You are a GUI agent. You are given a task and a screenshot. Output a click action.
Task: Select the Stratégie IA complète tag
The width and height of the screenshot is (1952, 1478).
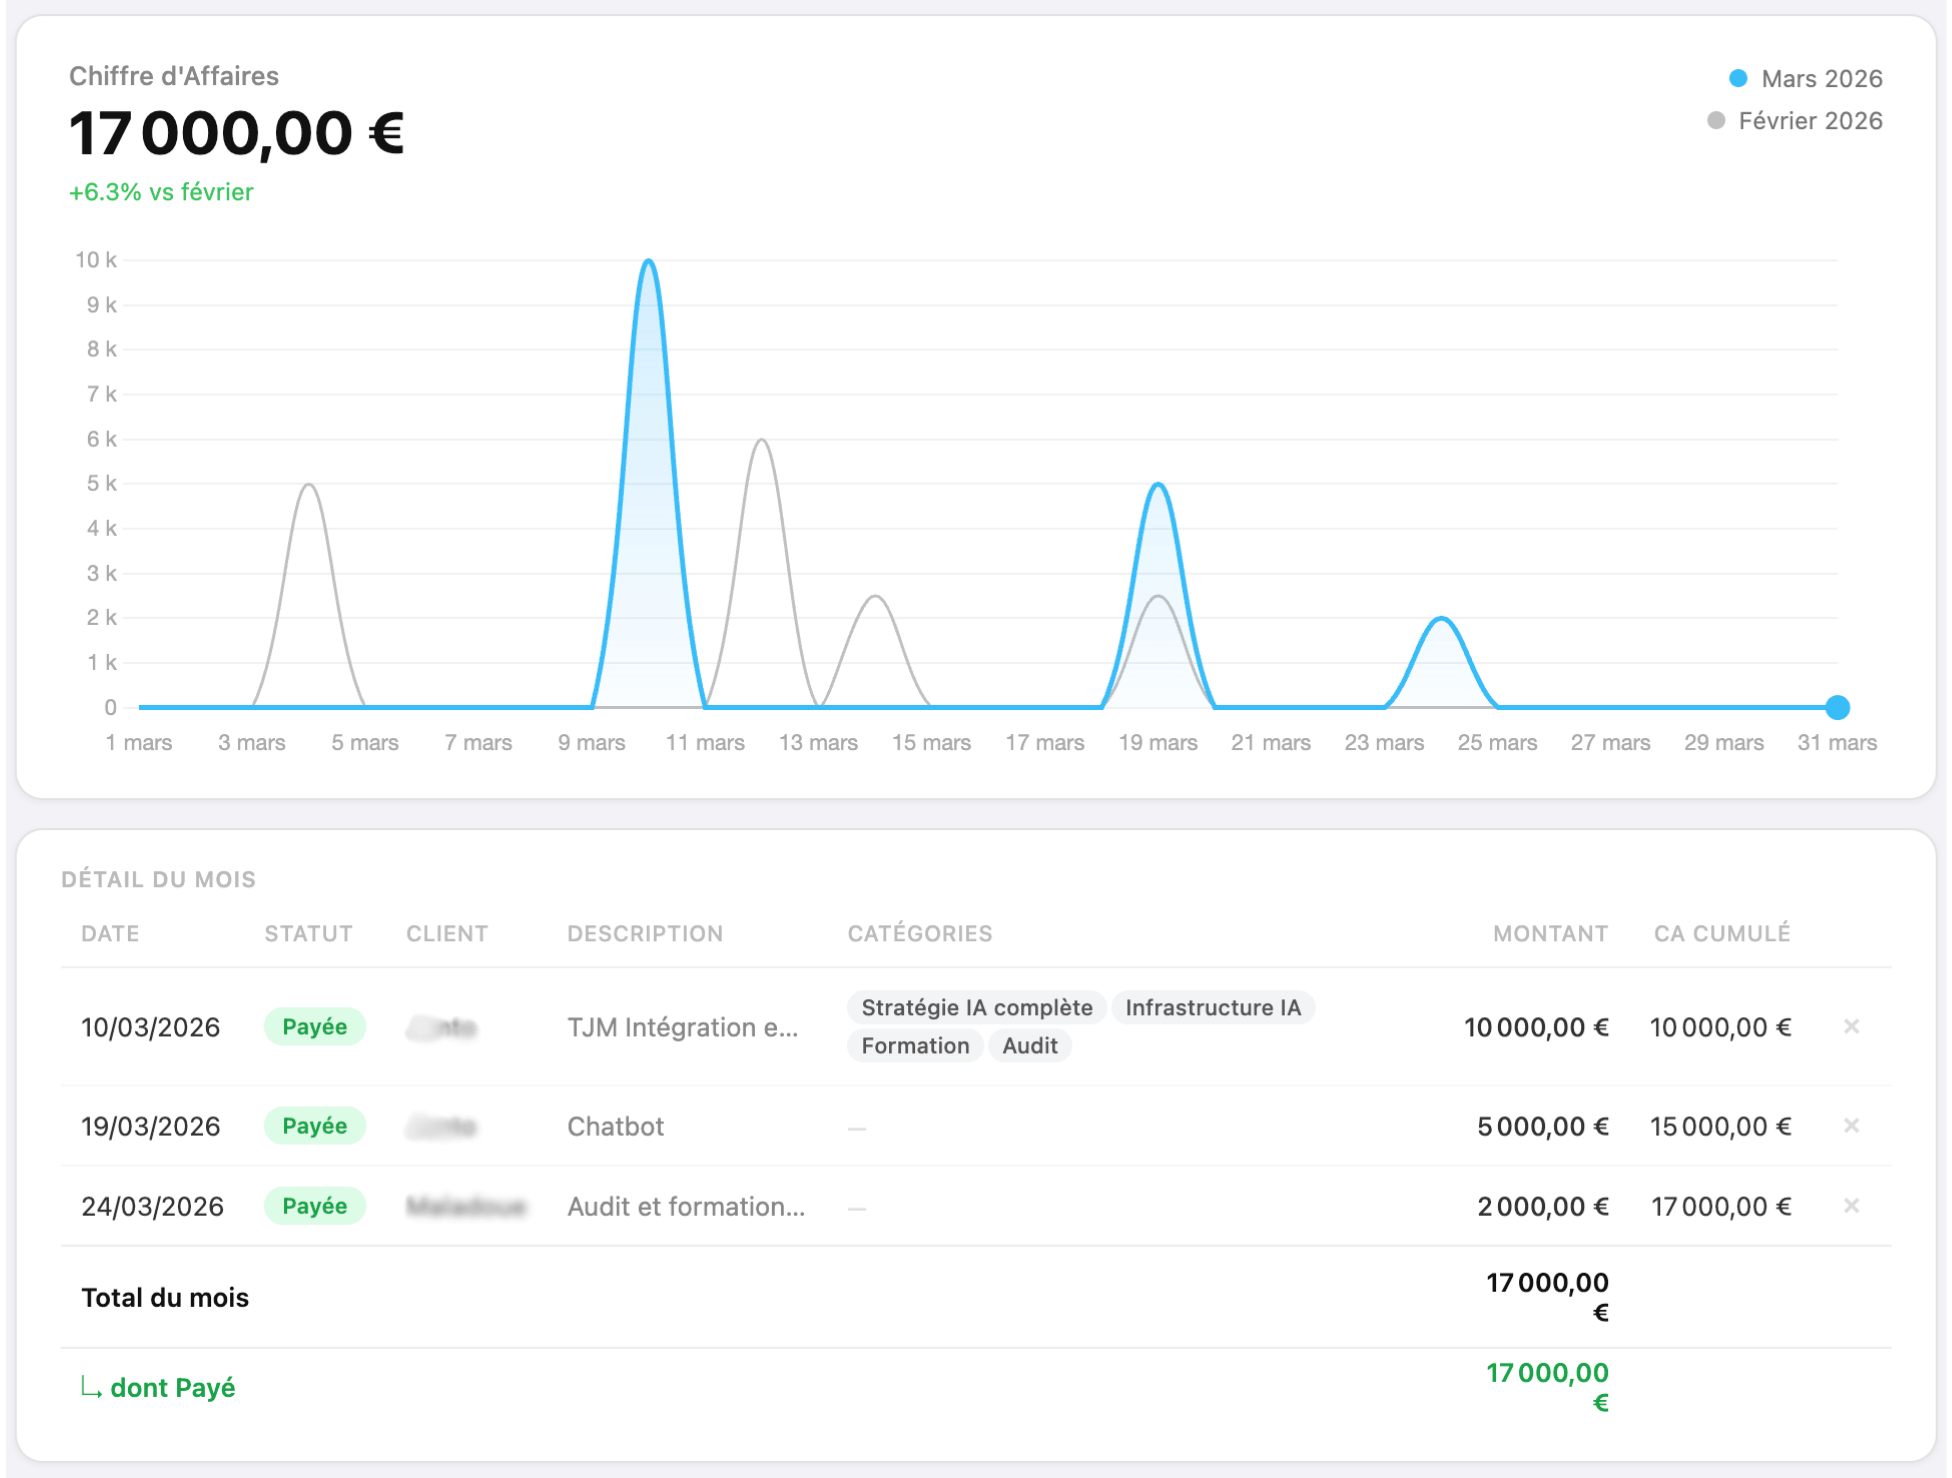pyautogui.click(x=976, y=1007)
